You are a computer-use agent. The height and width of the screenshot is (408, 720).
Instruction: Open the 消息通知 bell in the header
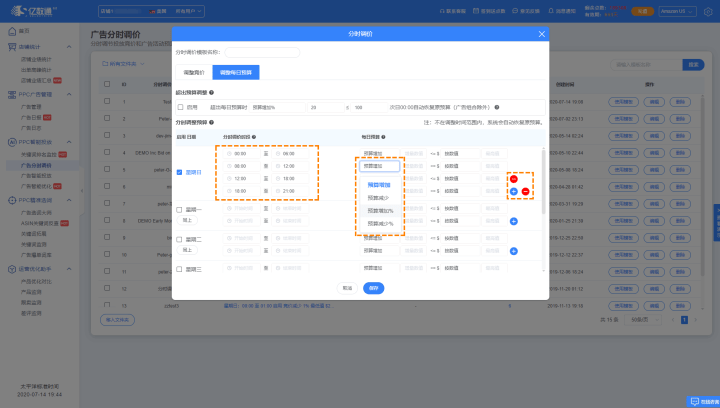point(551,11)
